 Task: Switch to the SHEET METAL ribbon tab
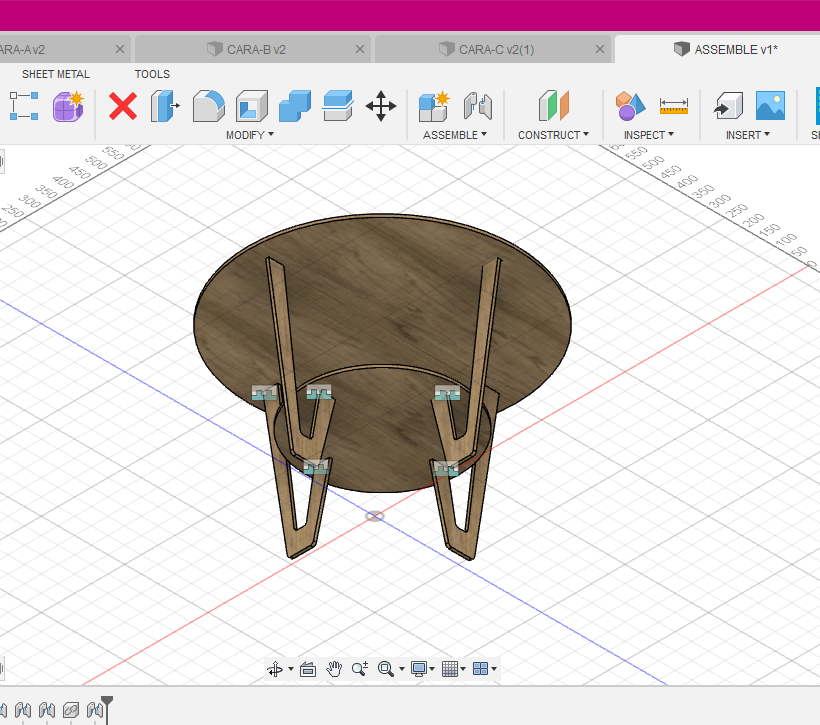click(x=56, y=74)
